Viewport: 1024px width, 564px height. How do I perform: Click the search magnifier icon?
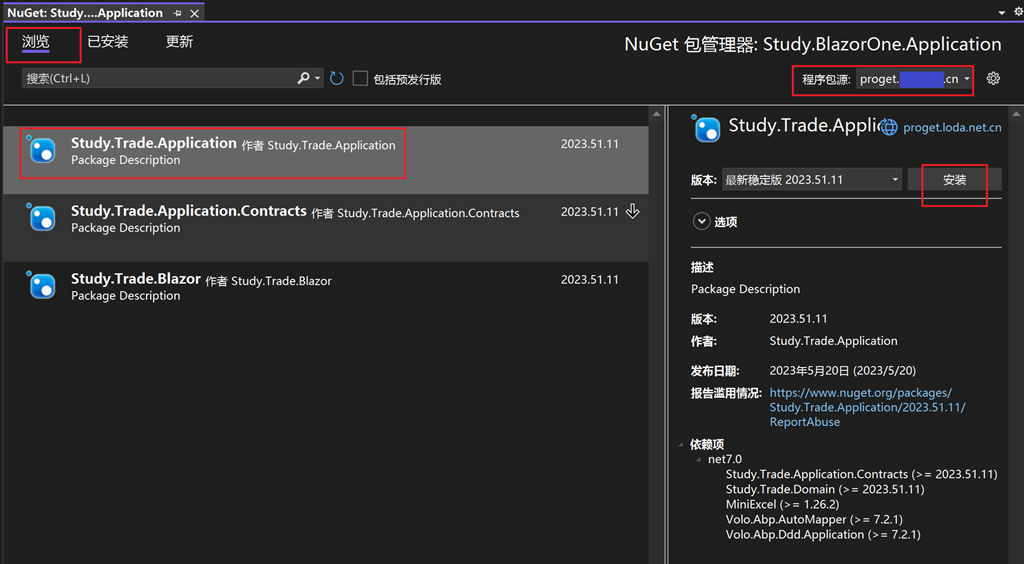tap(303, 78)
